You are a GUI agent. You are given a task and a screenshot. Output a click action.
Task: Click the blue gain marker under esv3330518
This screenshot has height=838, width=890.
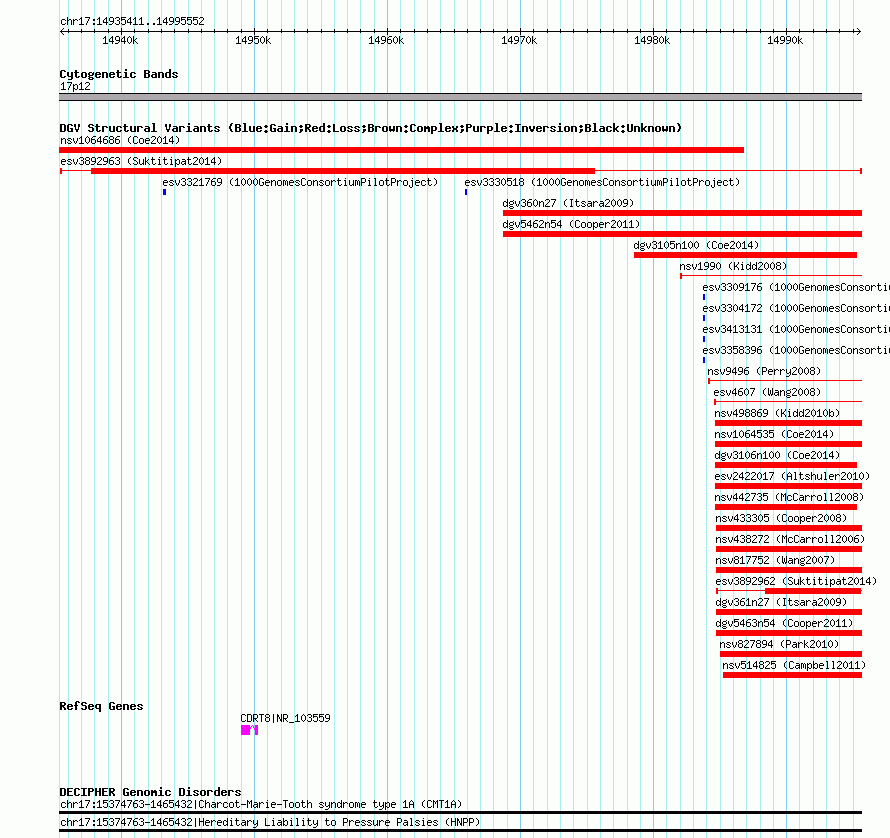[x=466, y=192]
